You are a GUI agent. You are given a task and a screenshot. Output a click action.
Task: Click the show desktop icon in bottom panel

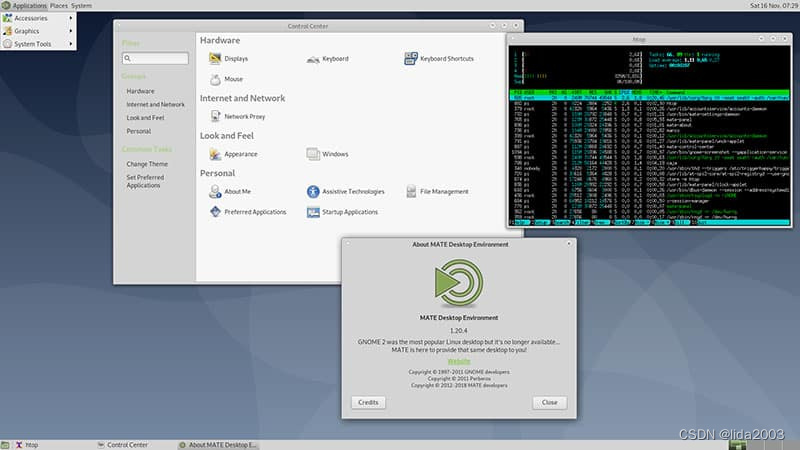pos(5,445)
